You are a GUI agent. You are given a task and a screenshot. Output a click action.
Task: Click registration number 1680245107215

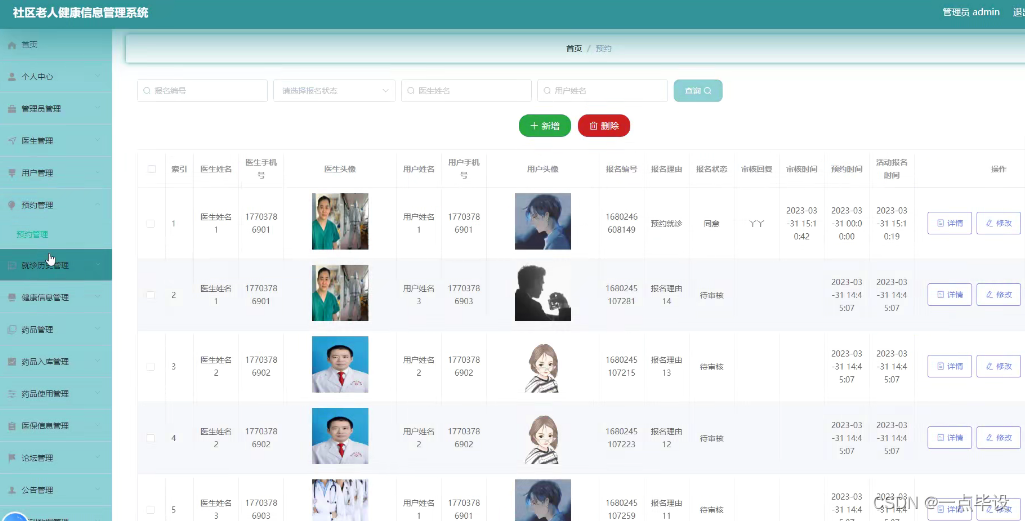tap(621, 367)
